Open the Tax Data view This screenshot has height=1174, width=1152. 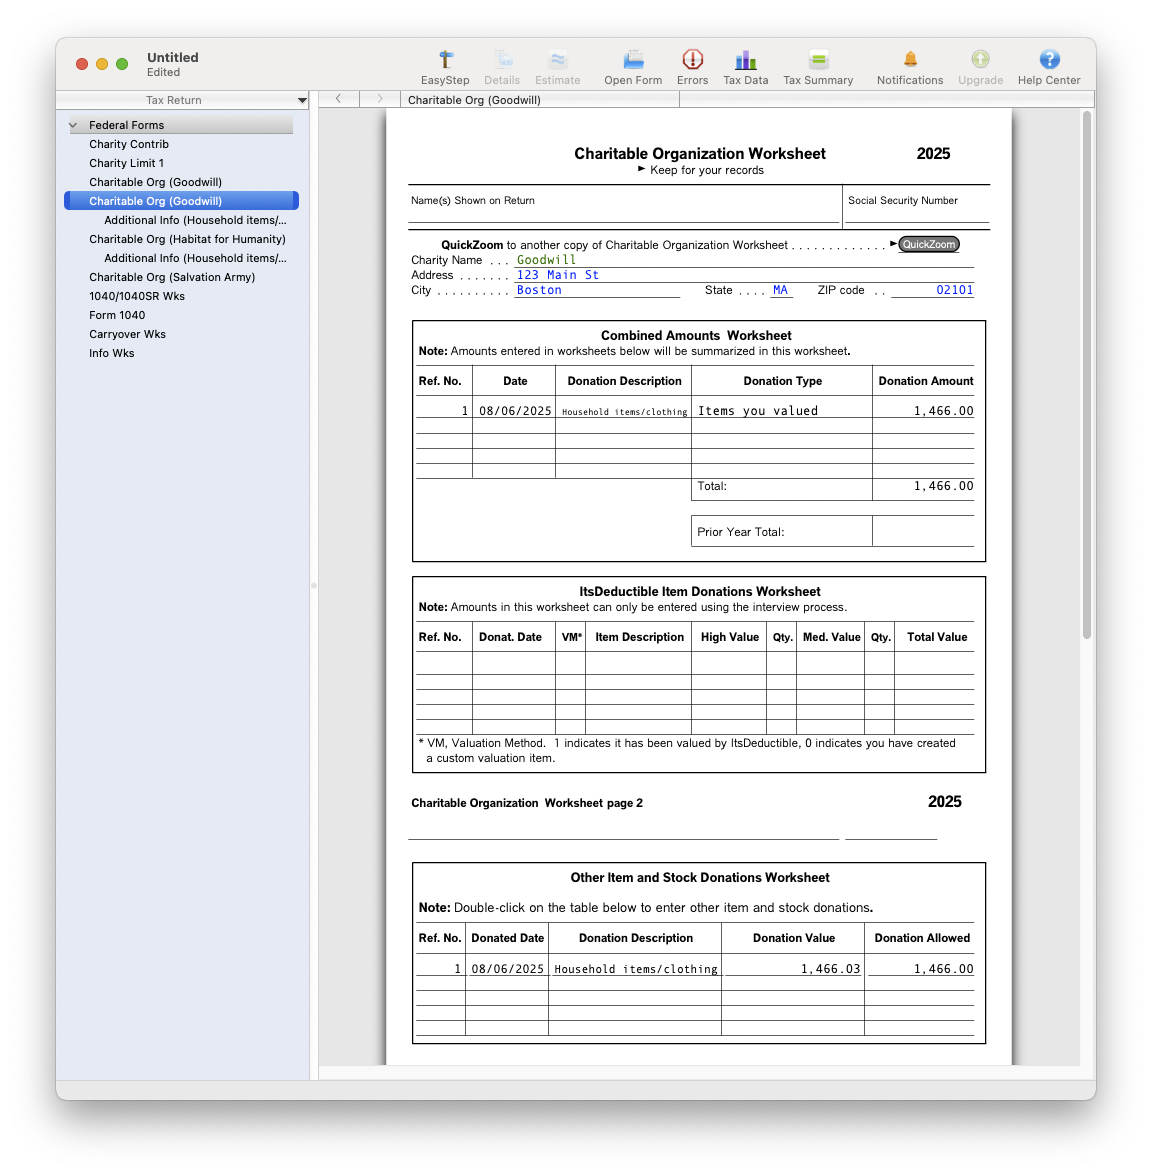tap(745, 66)
